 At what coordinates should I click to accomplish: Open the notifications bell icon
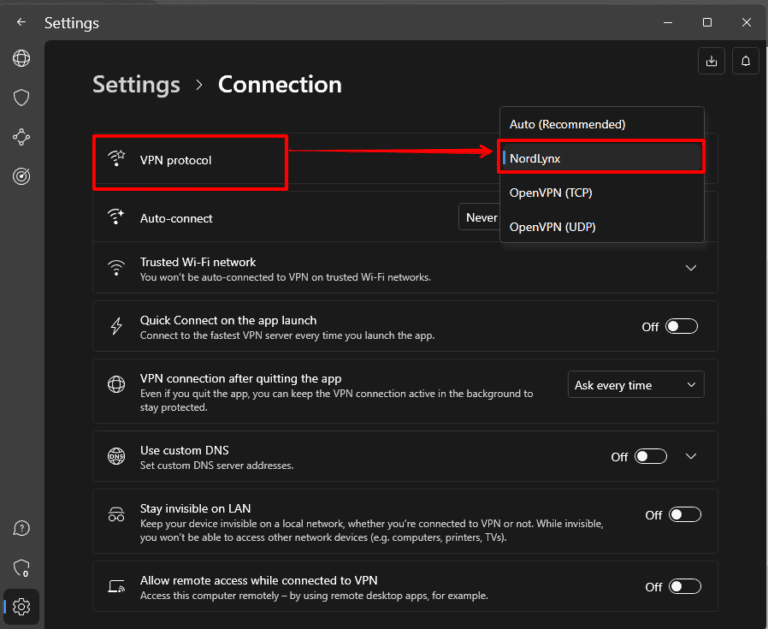pos(745,61)
